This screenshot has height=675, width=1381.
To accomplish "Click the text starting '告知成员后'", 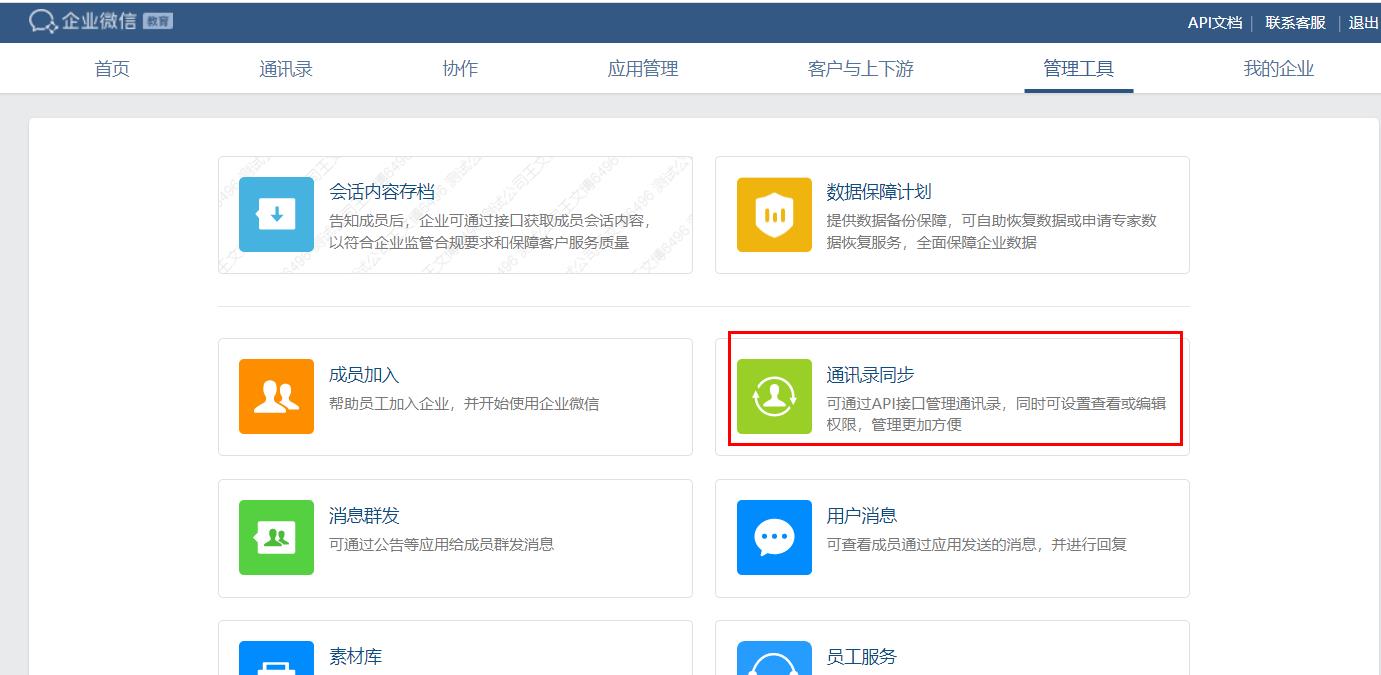I will coord(490,232).
